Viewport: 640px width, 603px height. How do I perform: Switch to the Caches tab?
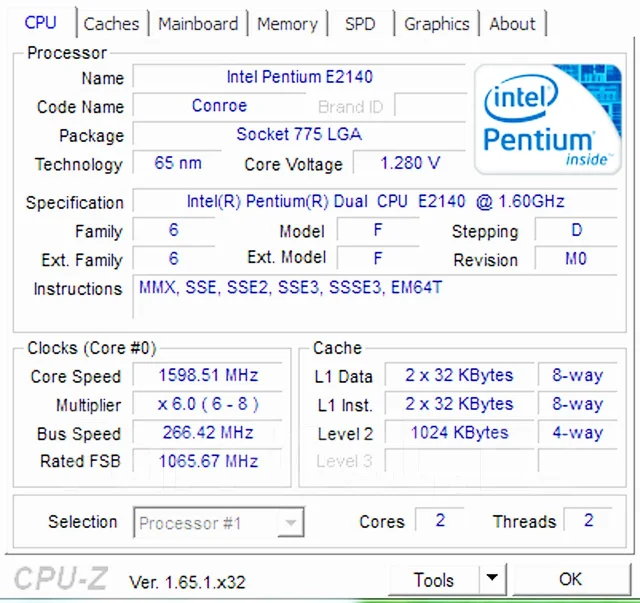pos(111,24)
